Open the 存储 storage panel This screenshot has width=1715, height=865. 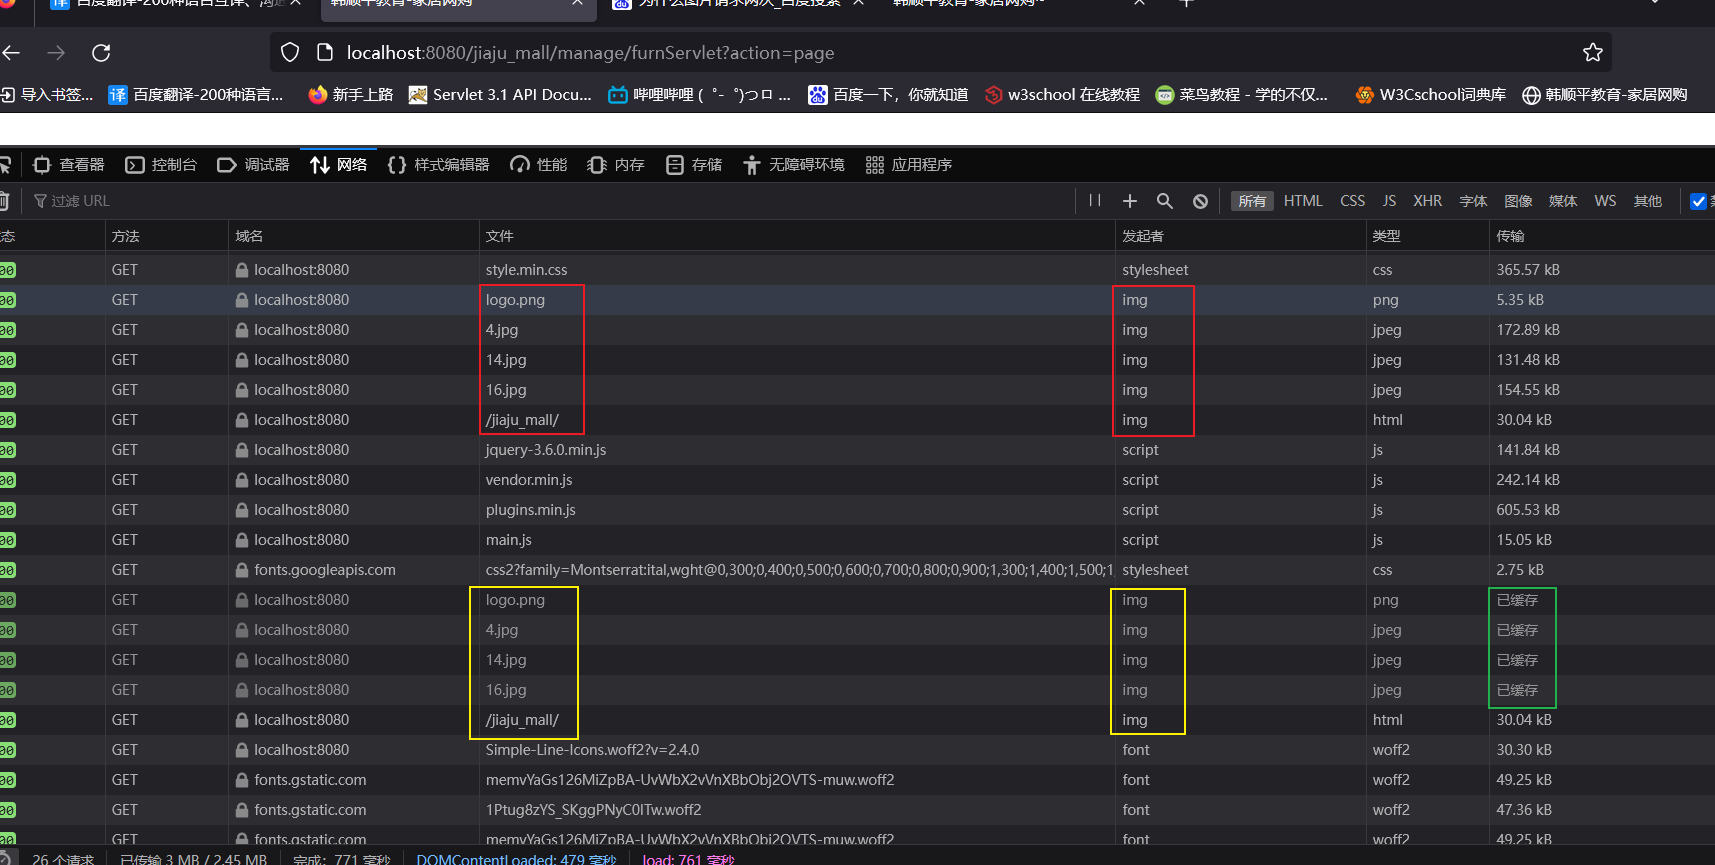click(x=694, y=165)
